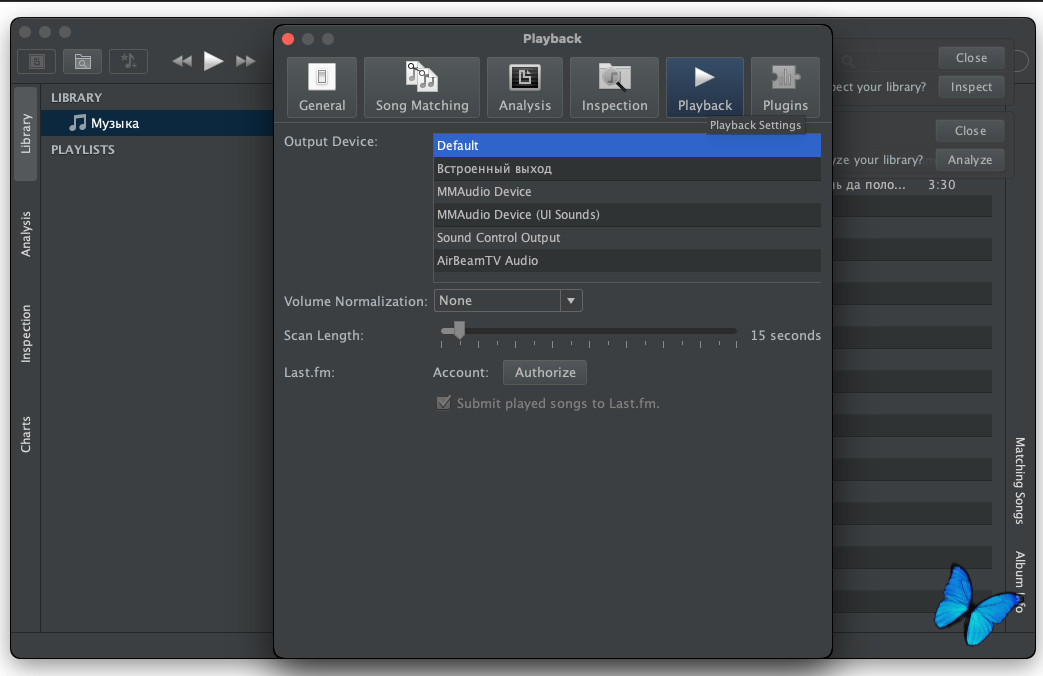Open the Matching Songs side tab
Screen dimensions: 1043x676
(x=1020, y=480)
